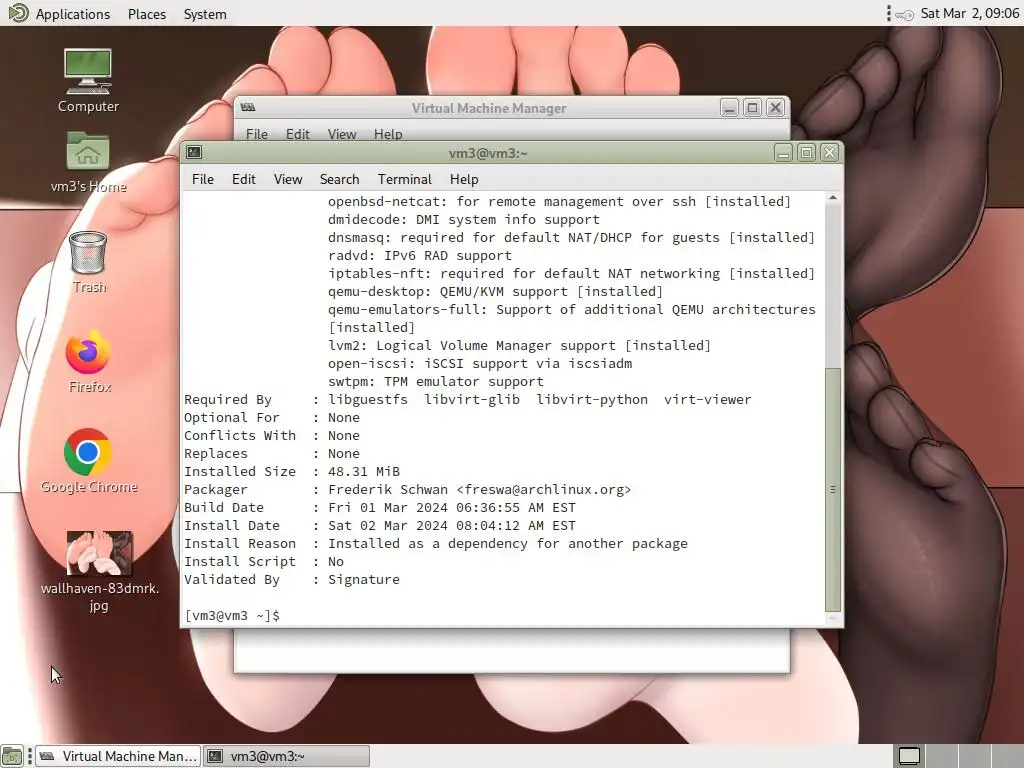1024x768 pixels.
Task: Select wallhaven-83dmrk.jpg image file
Action: pos(99,571)
